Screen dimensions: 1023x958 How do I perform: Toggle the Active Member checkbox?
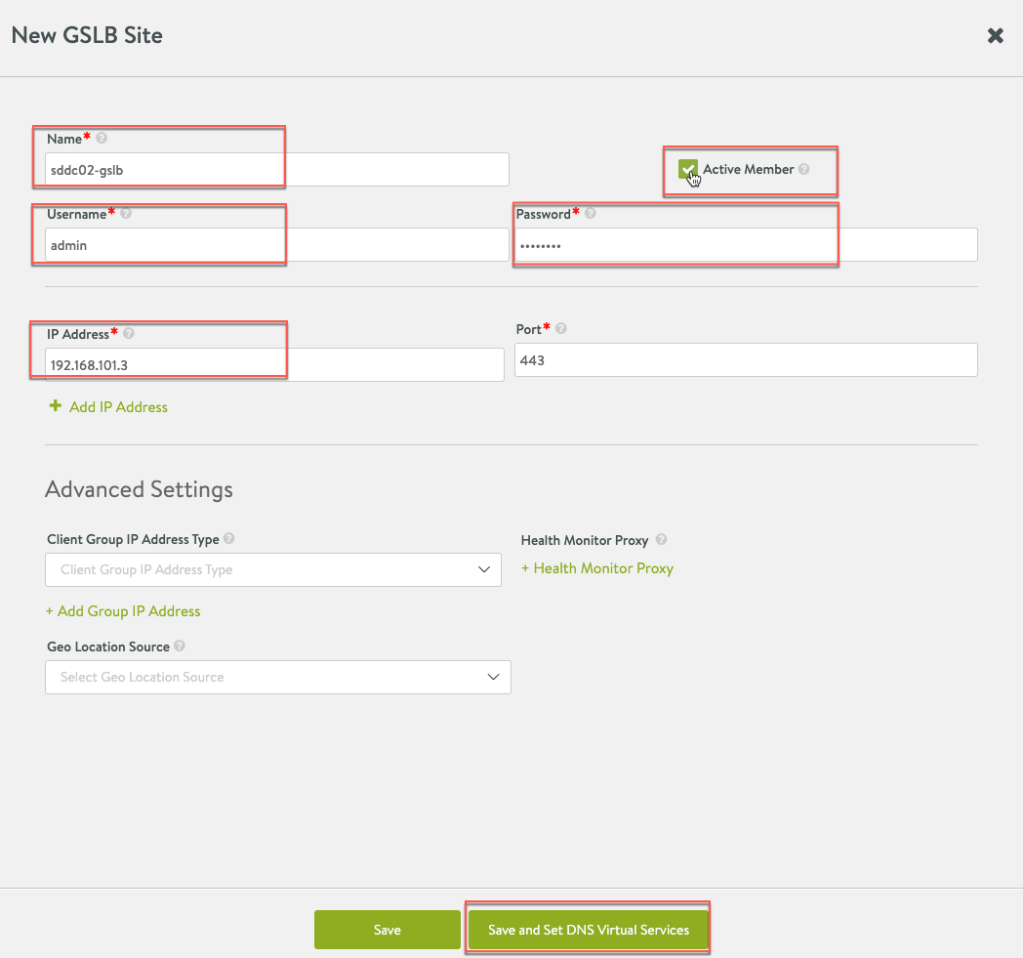(687, 169)
